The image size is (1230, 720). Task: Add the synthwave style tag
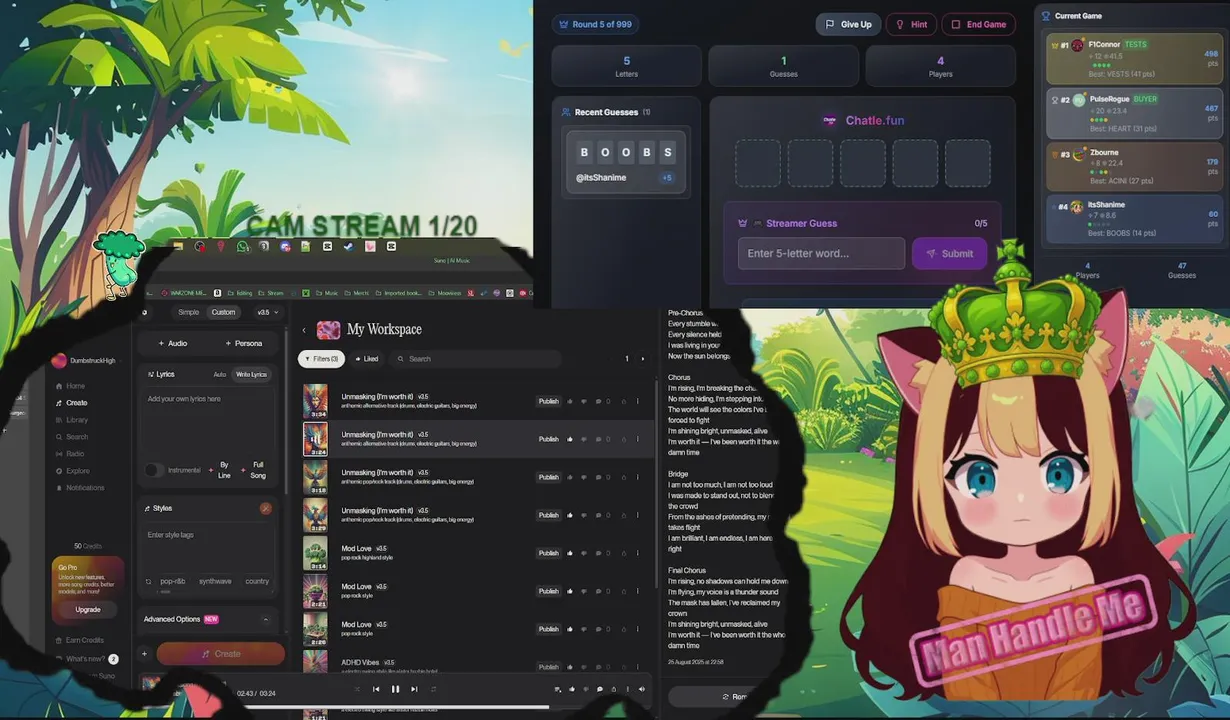(215, 581)
